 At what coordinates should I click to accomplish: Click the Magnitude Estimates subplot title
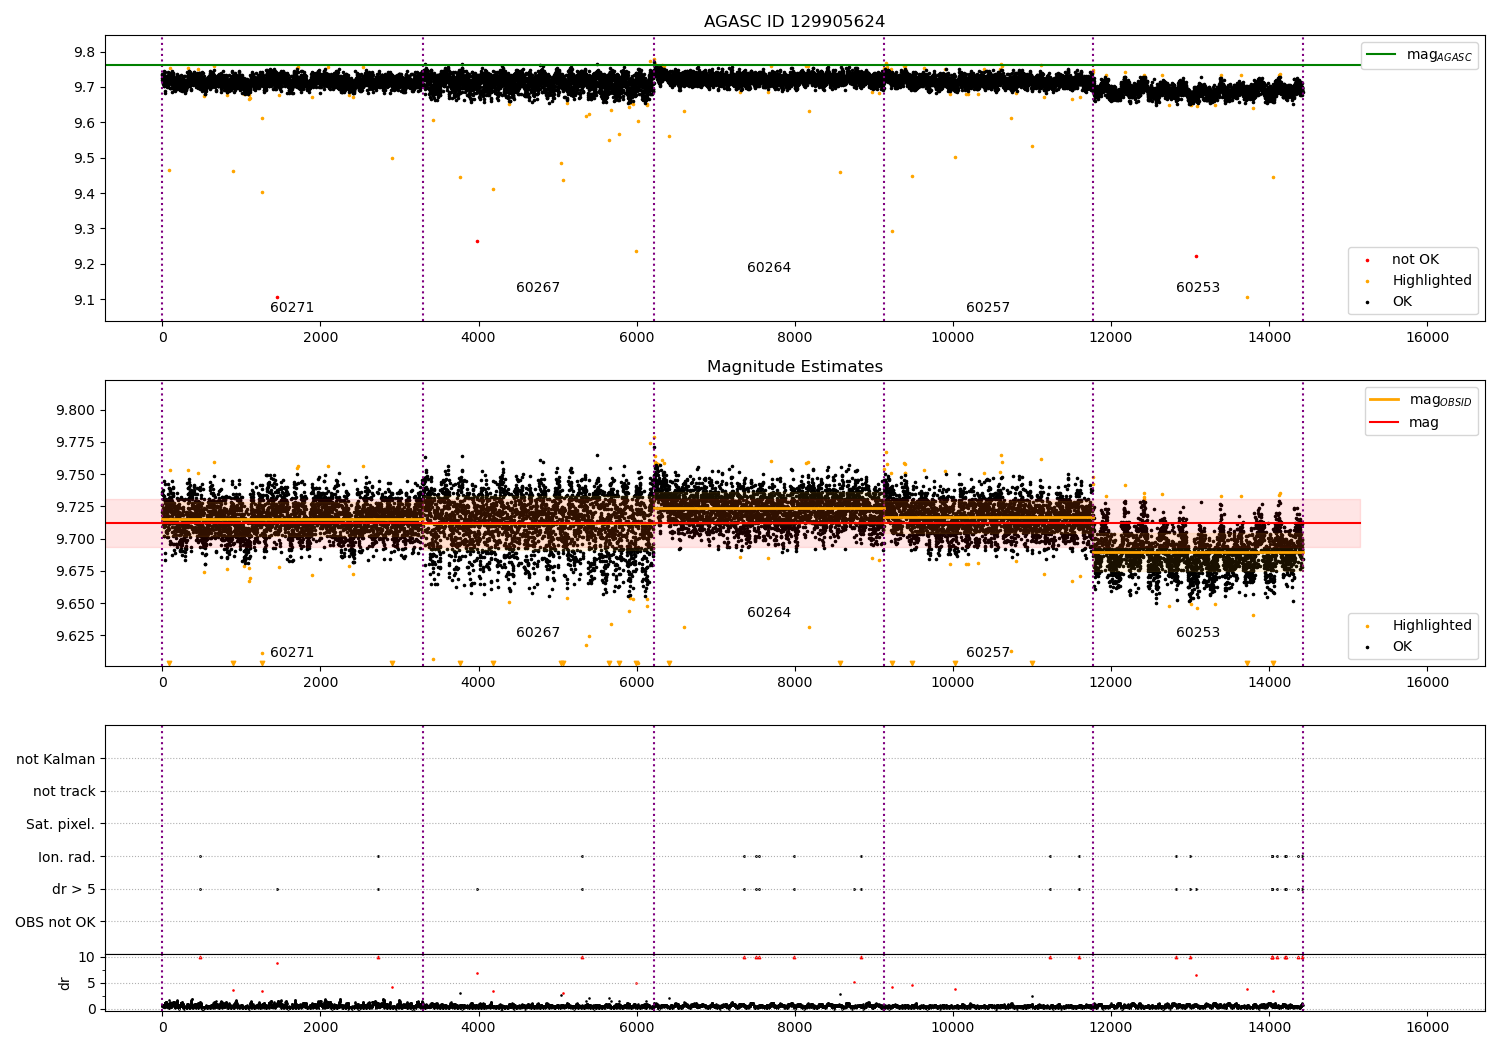tap(794, 367)
